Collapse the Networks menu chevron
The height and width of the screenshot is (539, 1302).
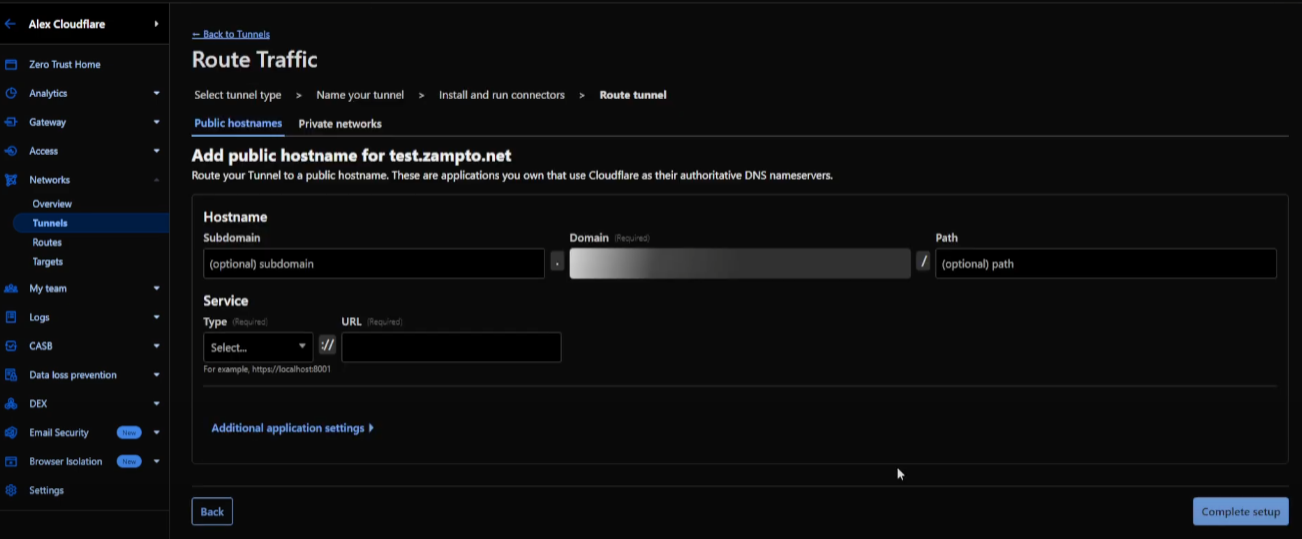coord(156,180)
